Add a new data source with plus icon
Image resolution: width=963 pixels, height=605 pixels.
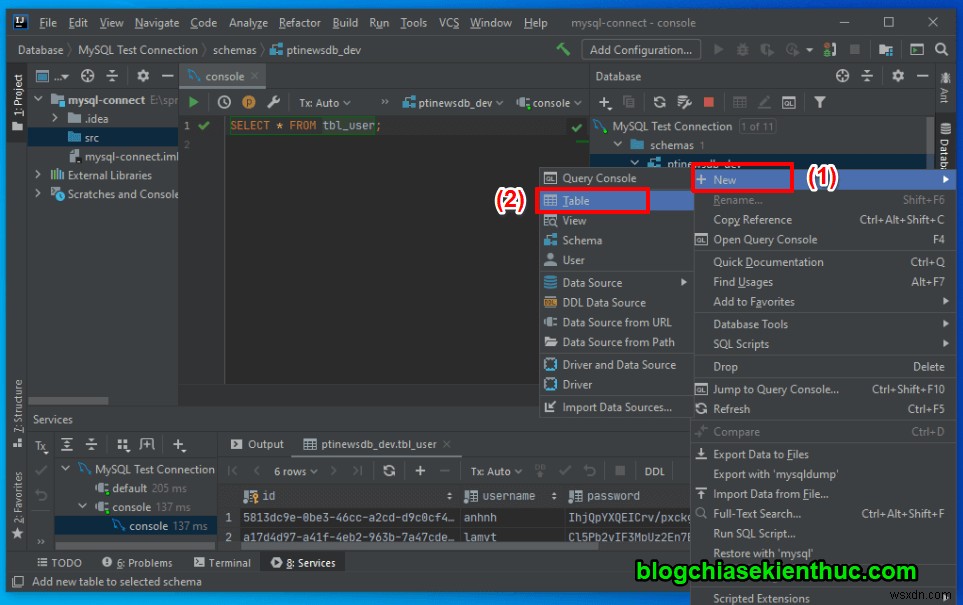(604, 101)
